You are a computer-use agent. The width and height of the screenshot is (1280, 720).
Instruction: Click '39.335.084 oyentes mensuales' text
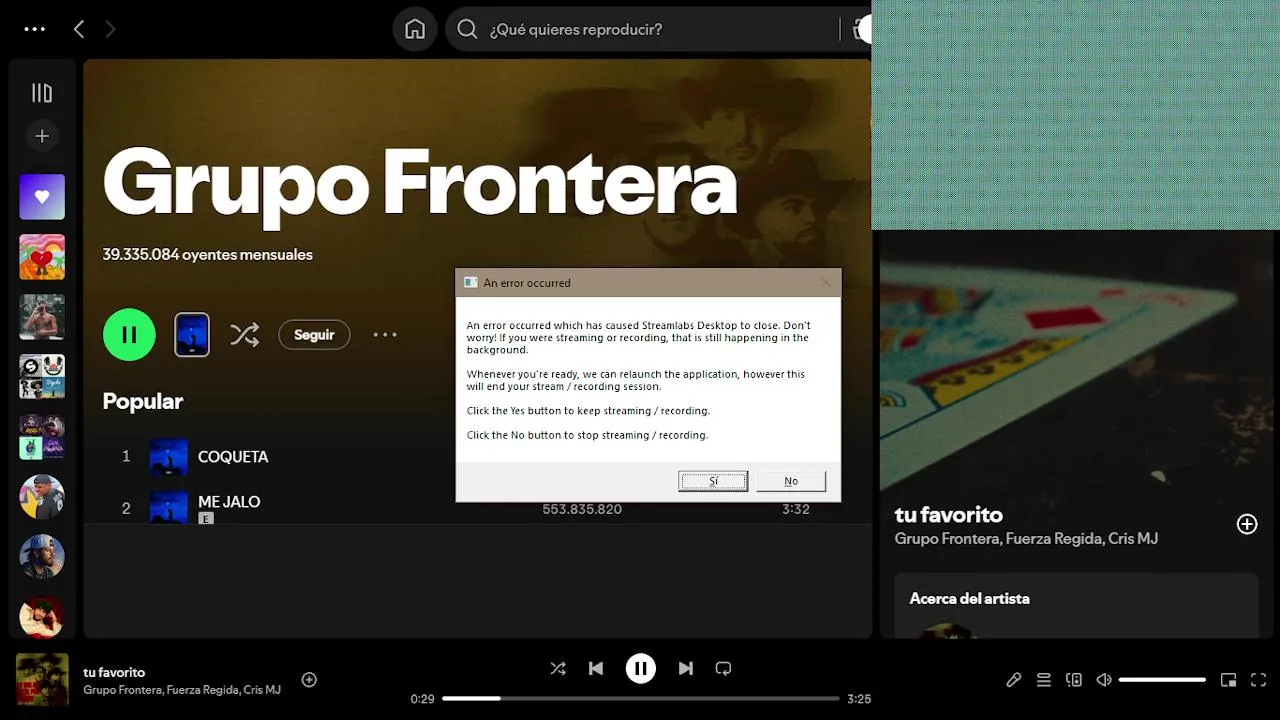pos(208,255)
